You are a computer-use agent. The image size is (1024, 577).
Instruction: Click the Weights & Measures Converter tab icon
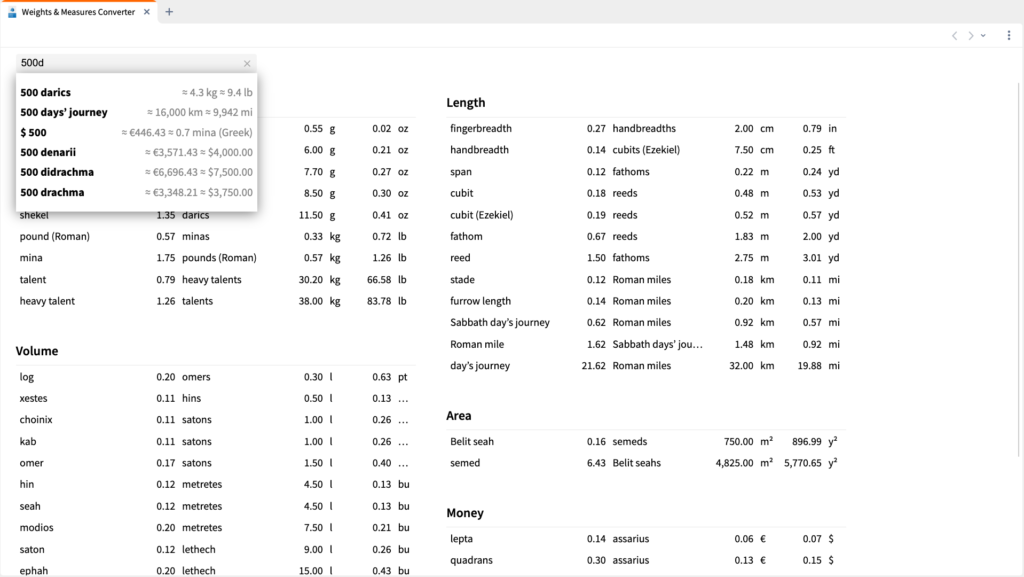tap(12, 12)
